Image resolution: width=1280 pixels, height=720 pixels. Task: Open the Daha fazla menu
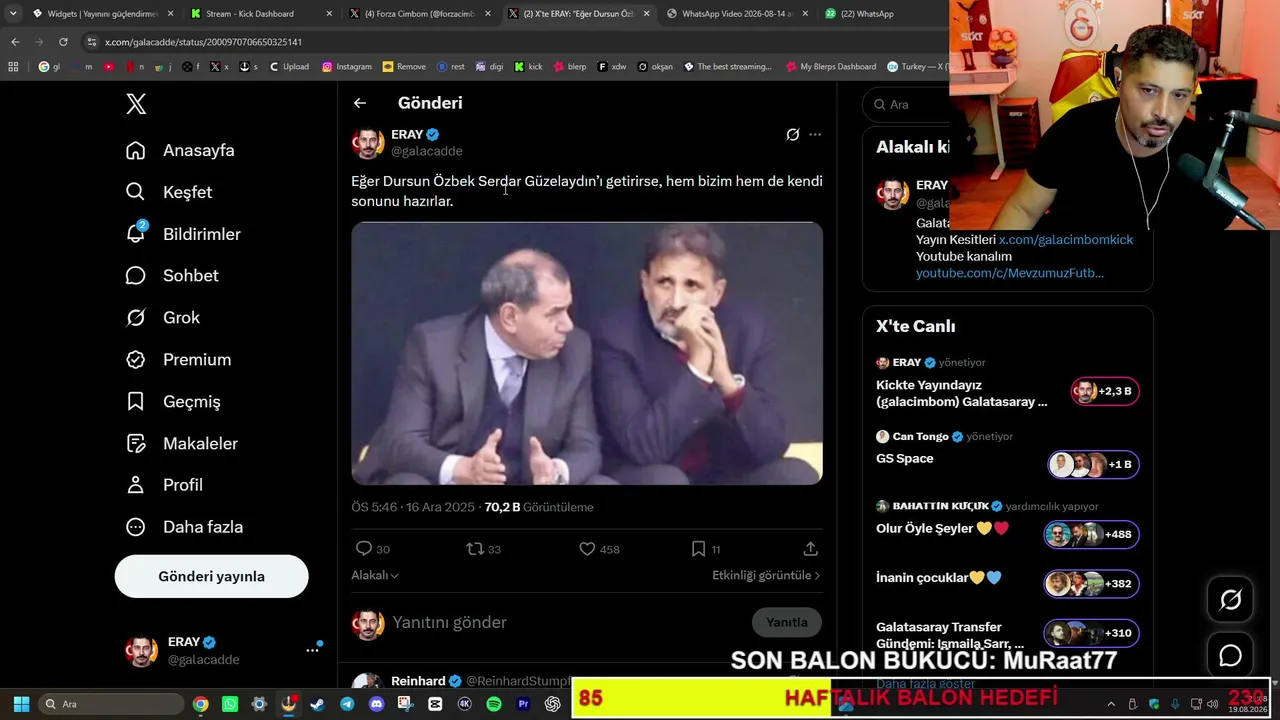click(184, 527)
